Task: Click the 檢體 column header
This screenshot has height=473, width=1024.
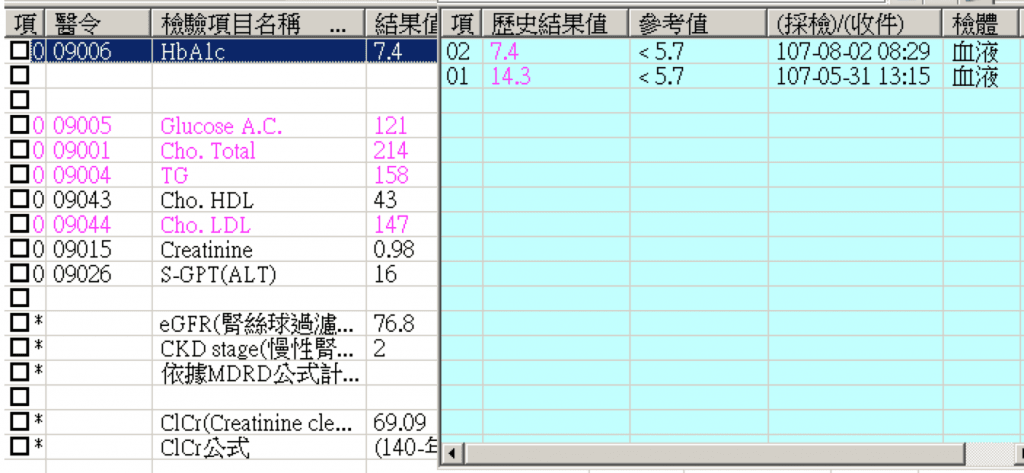Action: tap(975, 24)
